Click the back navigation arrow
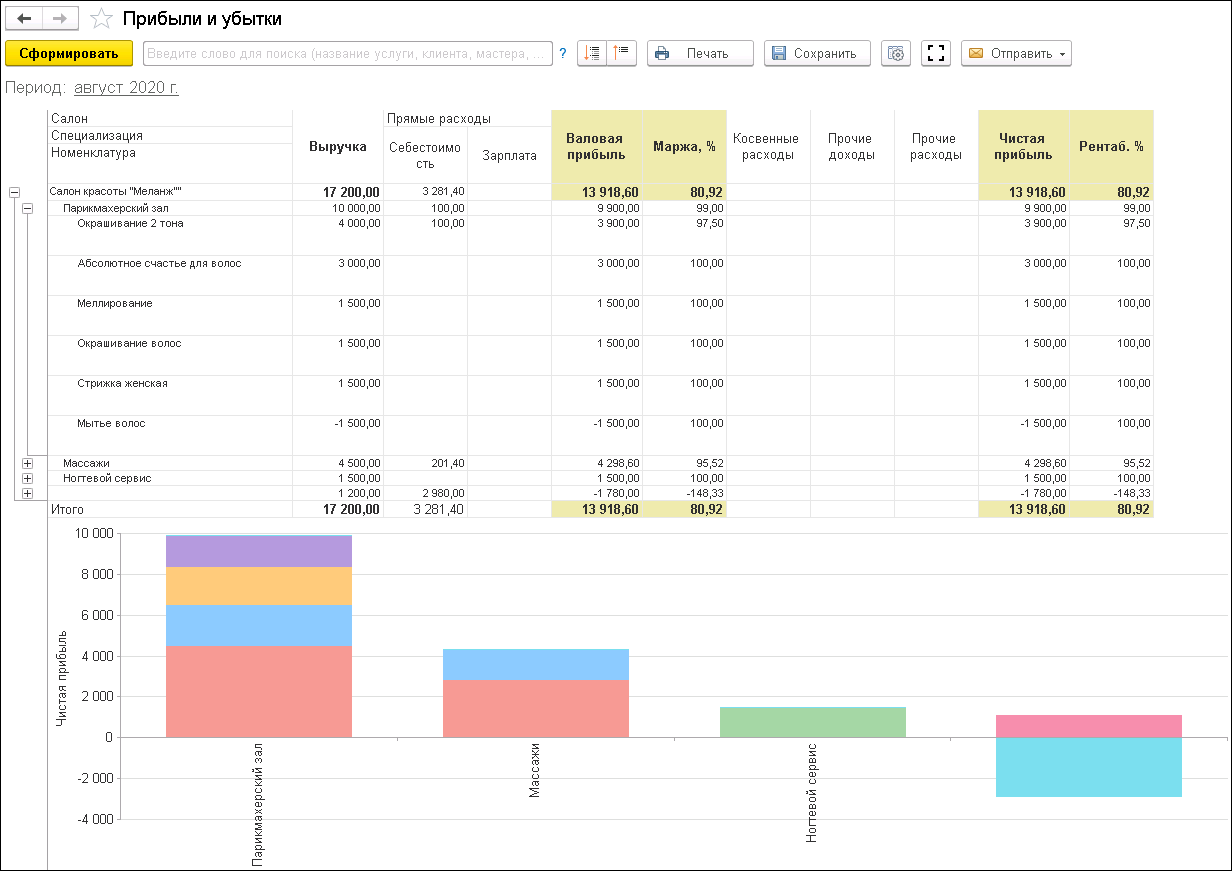 click(25, 19)
